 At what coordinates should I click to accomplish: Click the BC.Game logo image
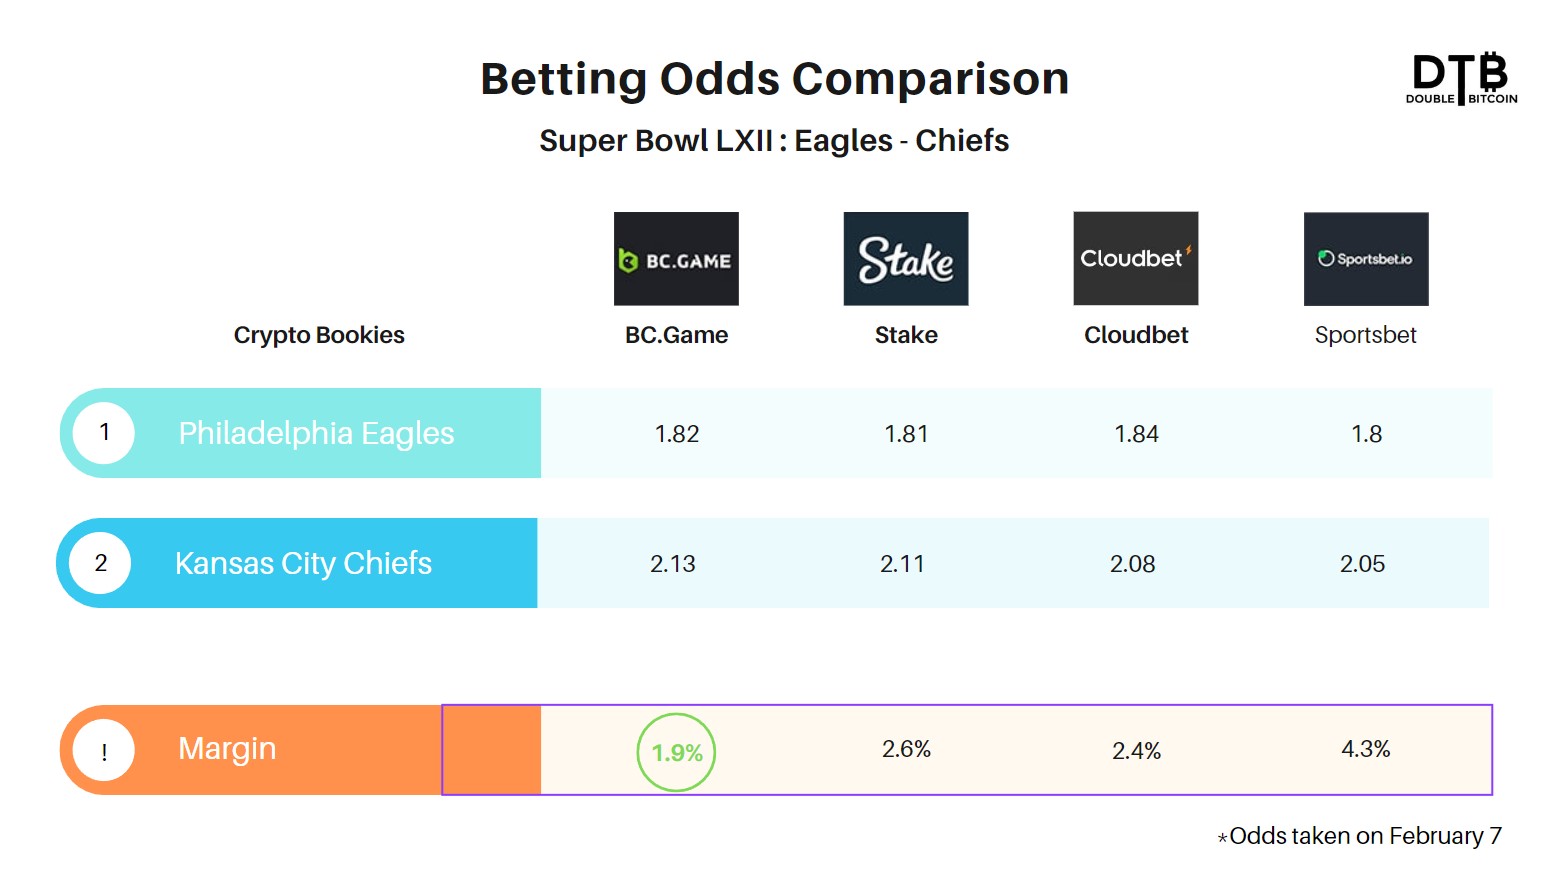pyautogui.click(x=676, y=258)
